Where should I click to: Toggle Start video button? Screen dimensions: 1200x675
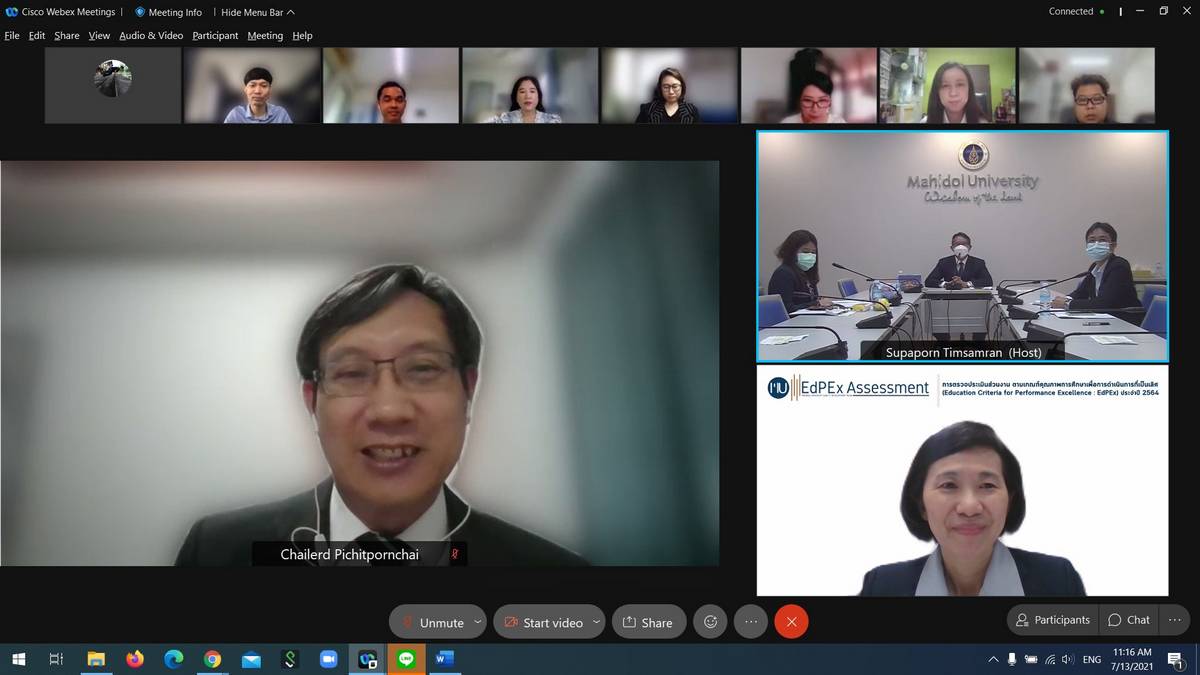tap(543, 622)
